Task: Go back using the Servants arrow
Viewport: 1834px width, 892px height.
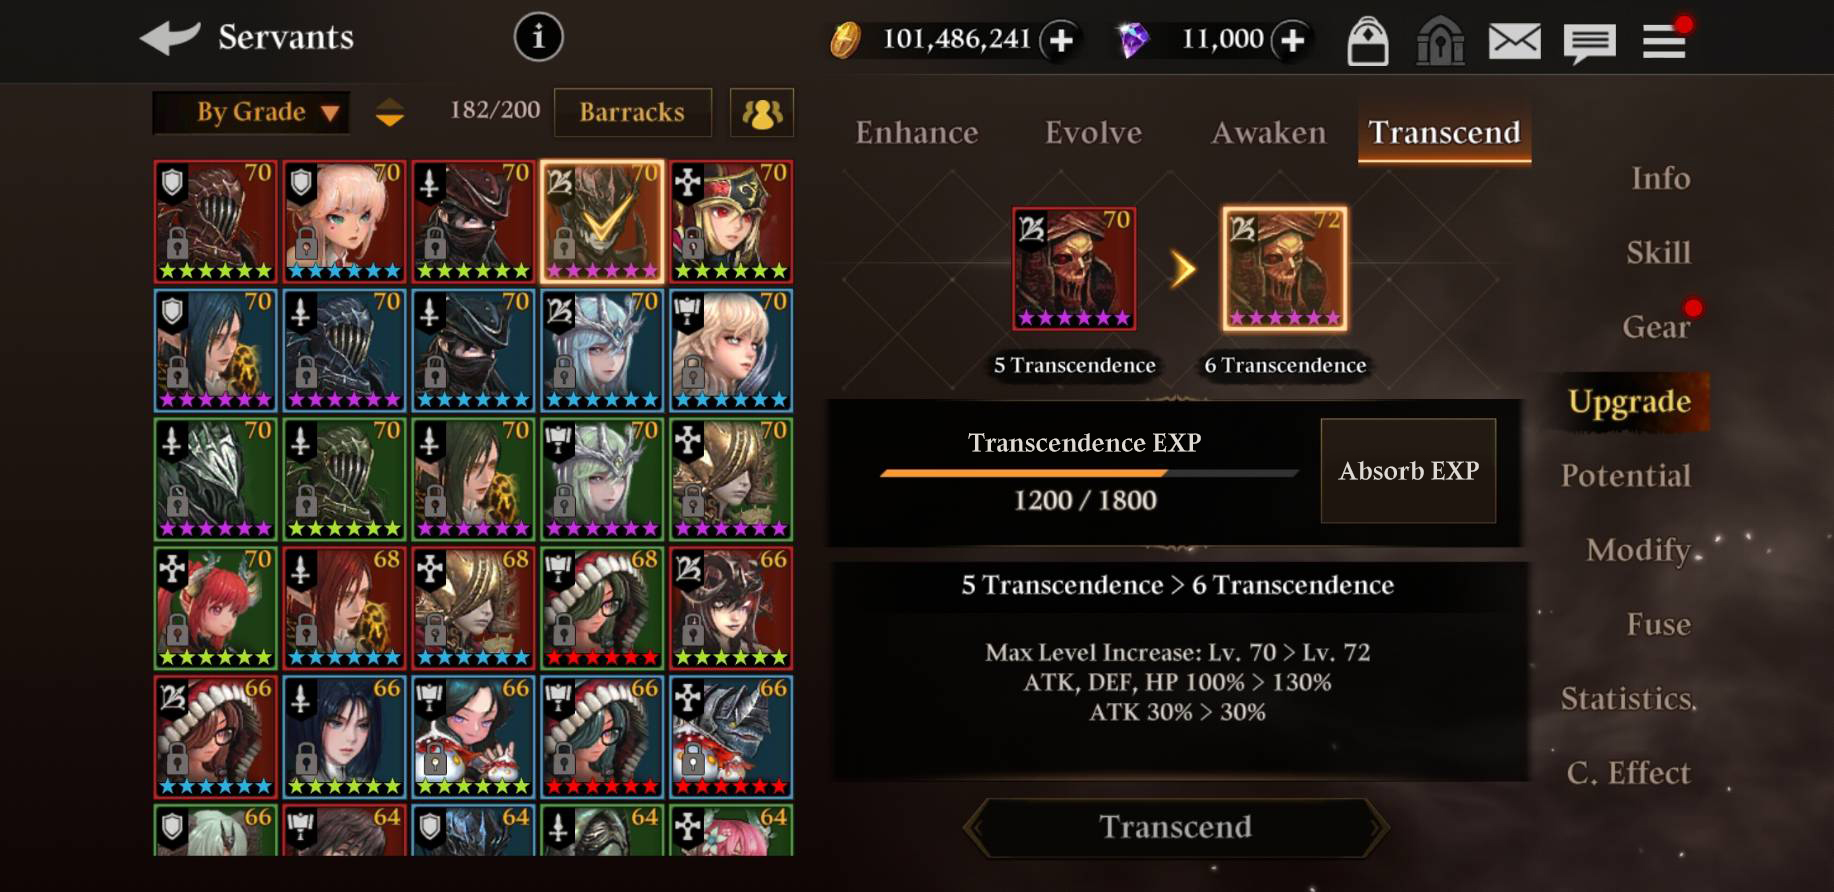Action: click(170, 38)
